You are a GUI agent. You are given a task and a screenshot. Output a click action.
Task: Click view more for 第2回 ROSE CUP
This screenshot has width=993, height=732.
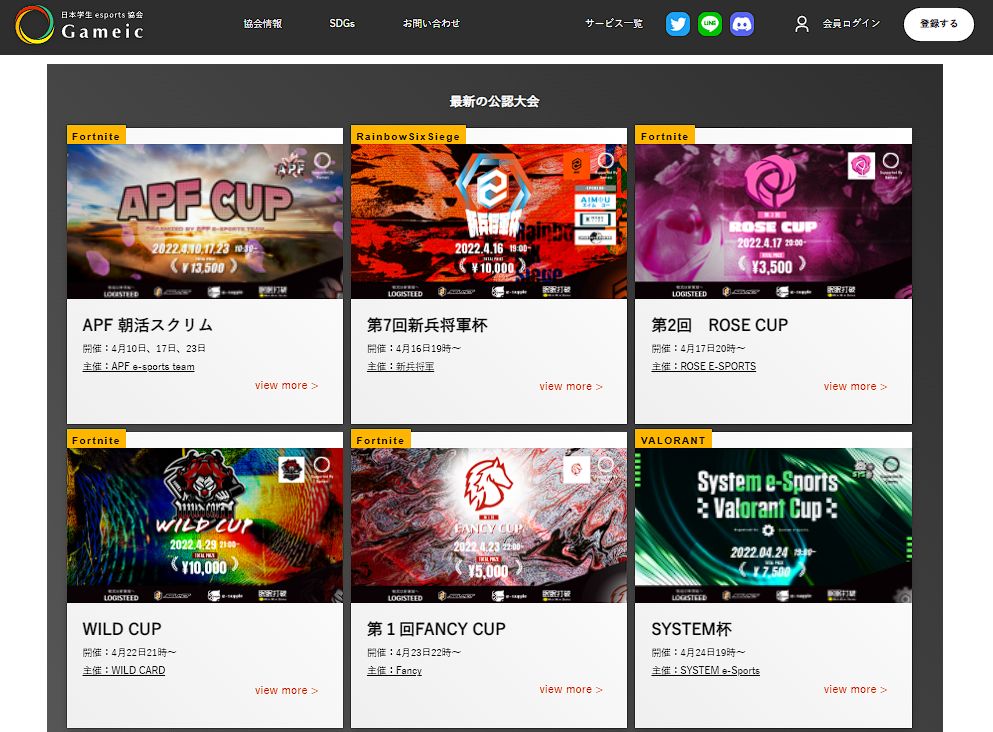[855, 386]
